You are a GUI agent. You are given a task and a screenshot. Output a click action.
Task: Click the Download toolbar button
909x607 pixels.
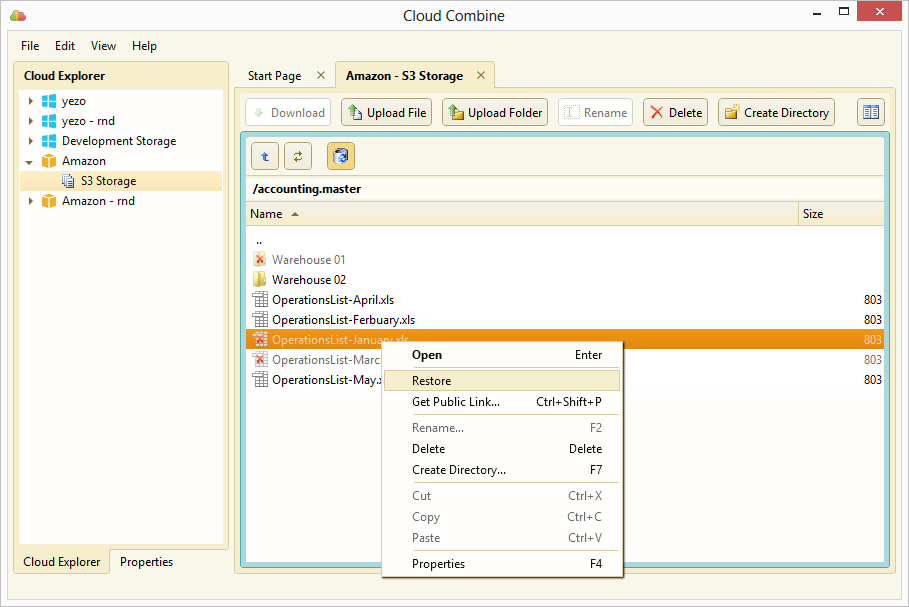[x=288, y=112]
